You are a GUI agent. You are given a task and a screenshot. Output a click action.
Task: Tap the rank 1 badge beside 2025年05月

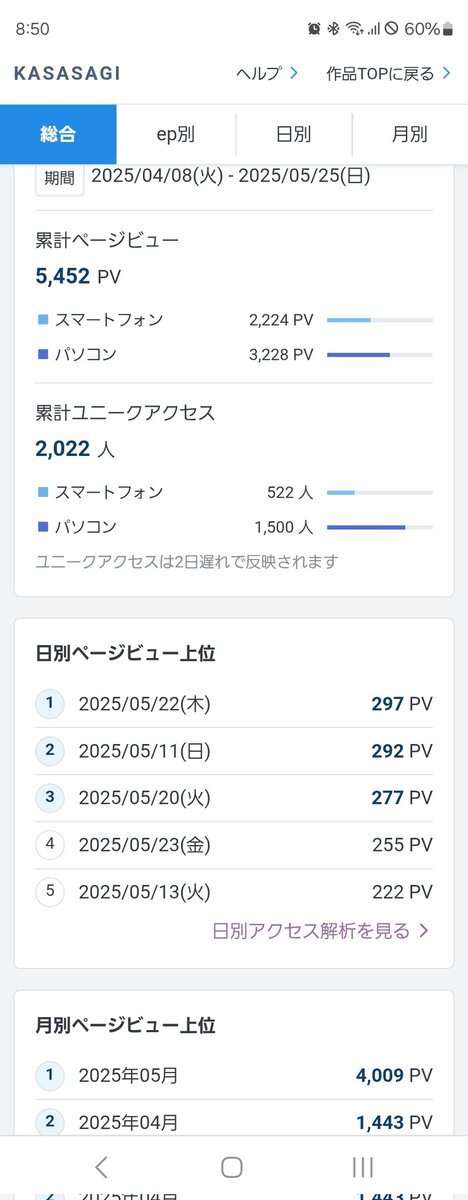tap(49, 1076)
